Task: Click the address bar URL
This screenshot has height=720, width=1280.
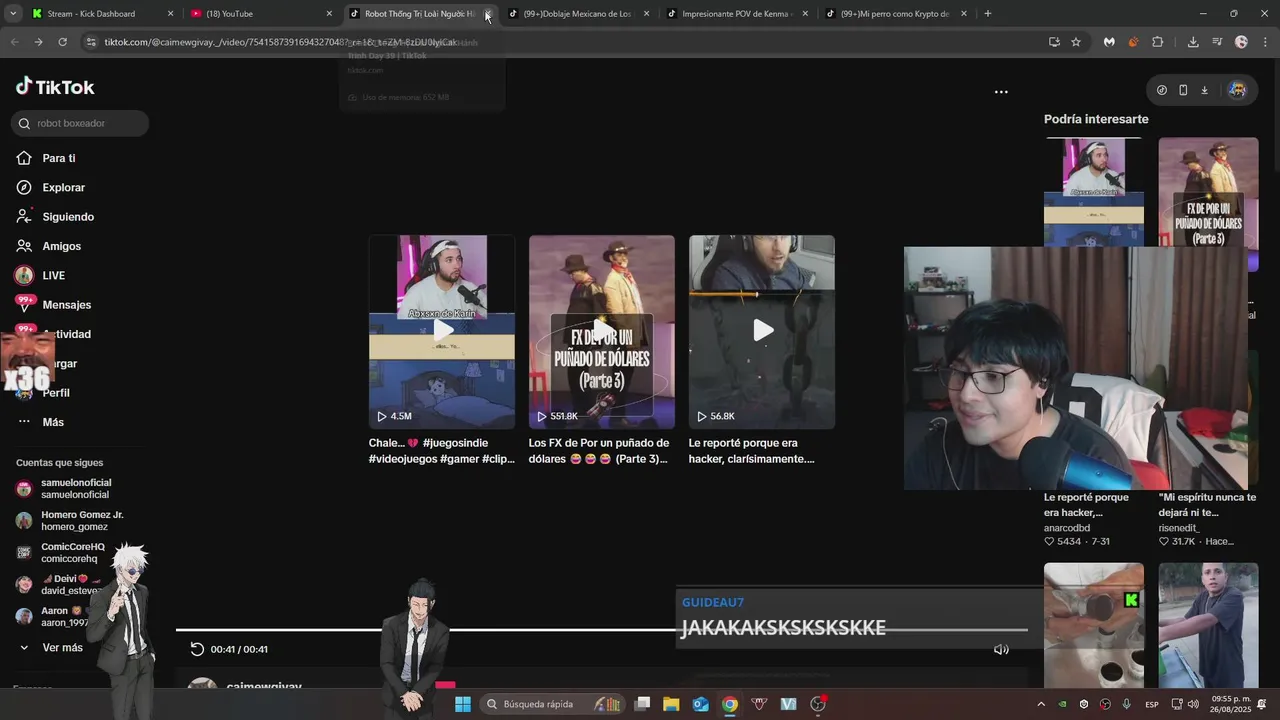Action: 280,42
